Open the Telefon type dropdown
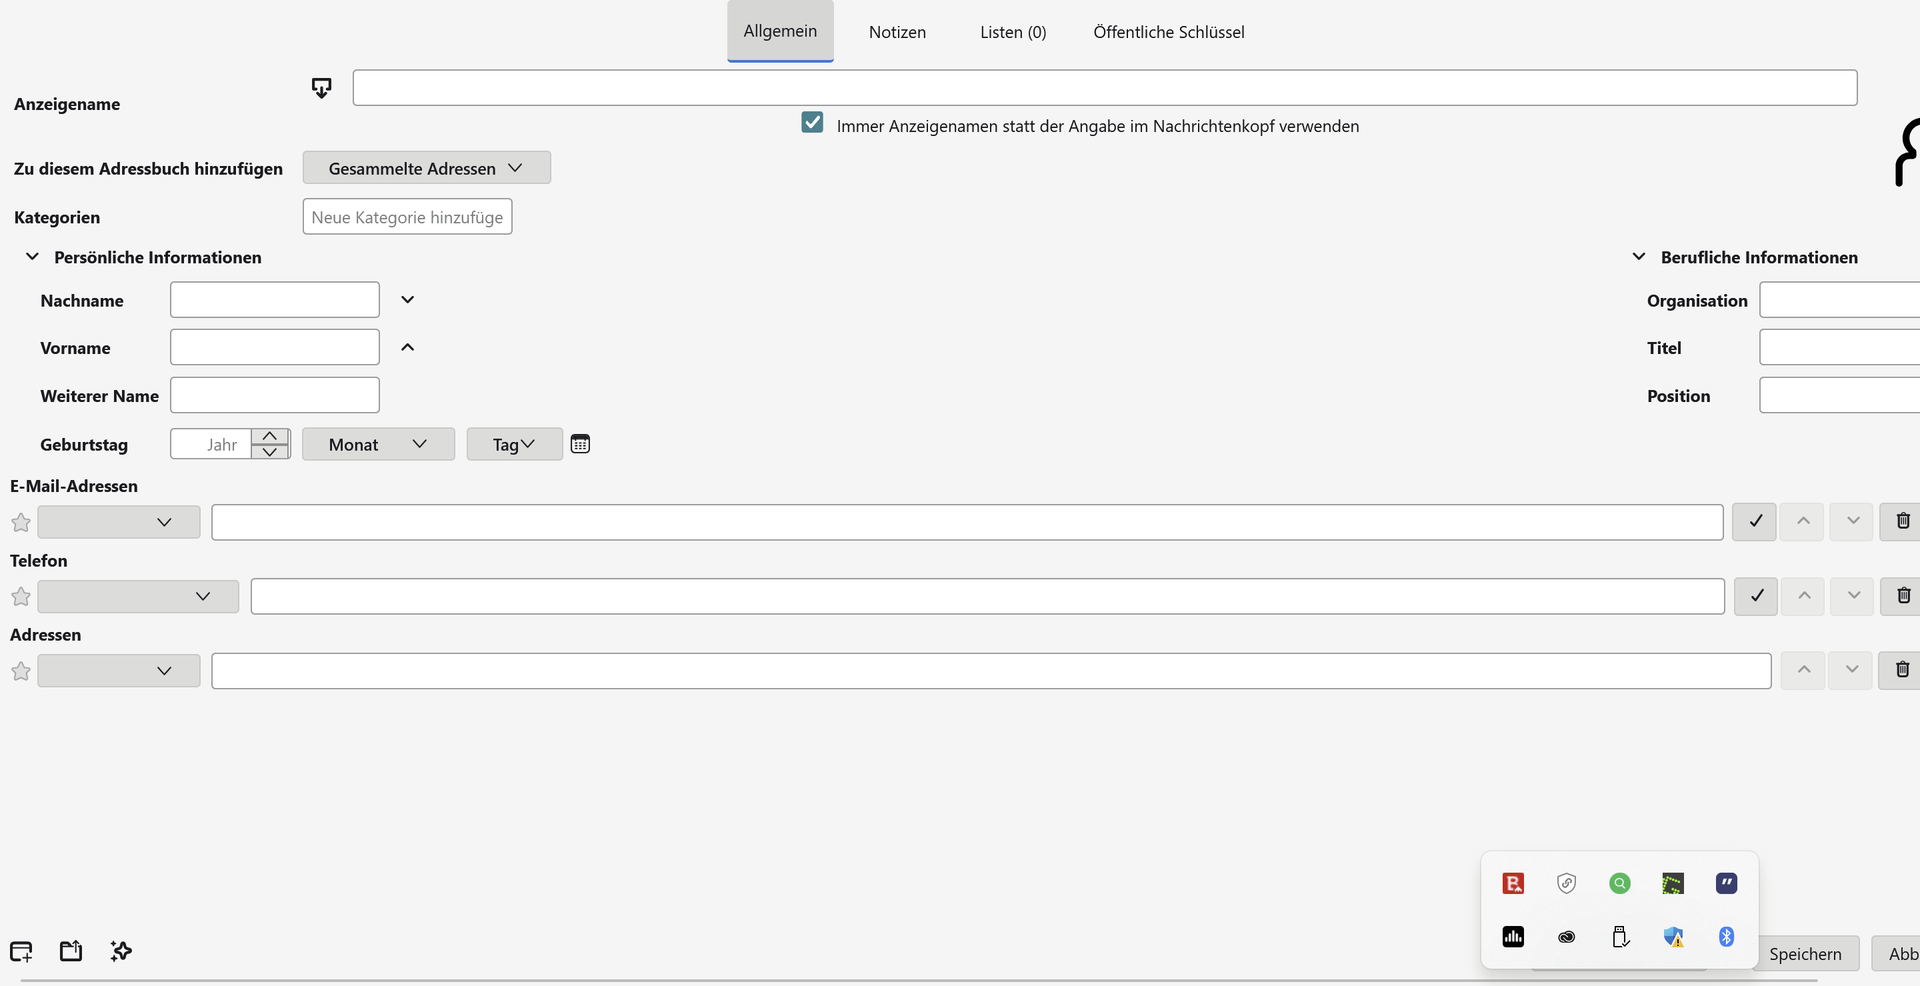 pos(138,597)
